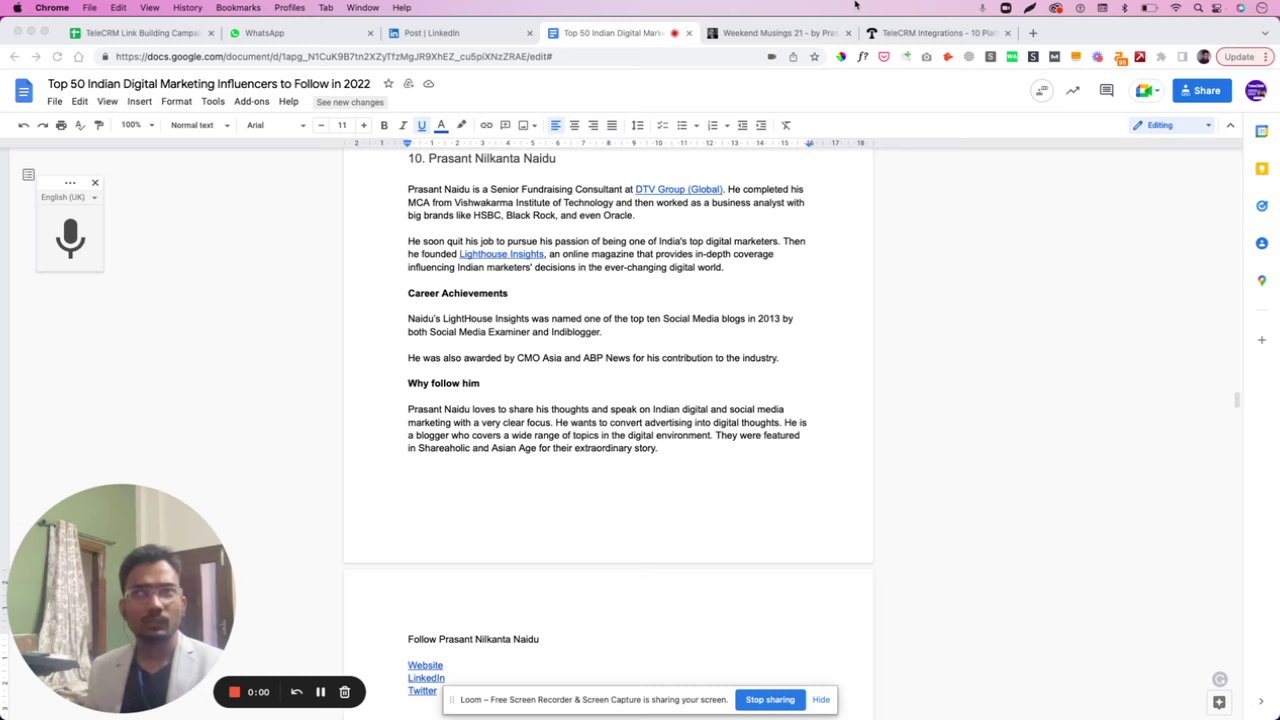The height and width of the screenshot is (720, 1280).
Task: Open the DTV Group (Global) link
Action: coord(678,189)
